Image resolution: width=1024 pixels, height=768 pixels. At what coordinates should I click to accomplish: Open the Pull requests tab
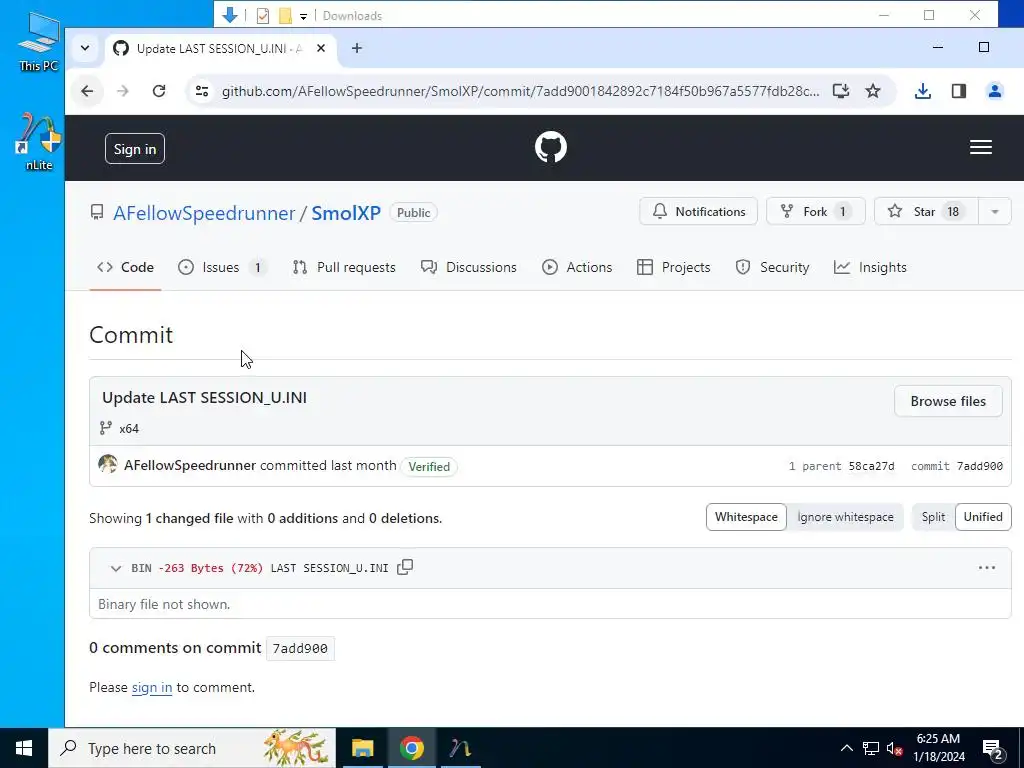pyautogui.click(x=344, y=267)
